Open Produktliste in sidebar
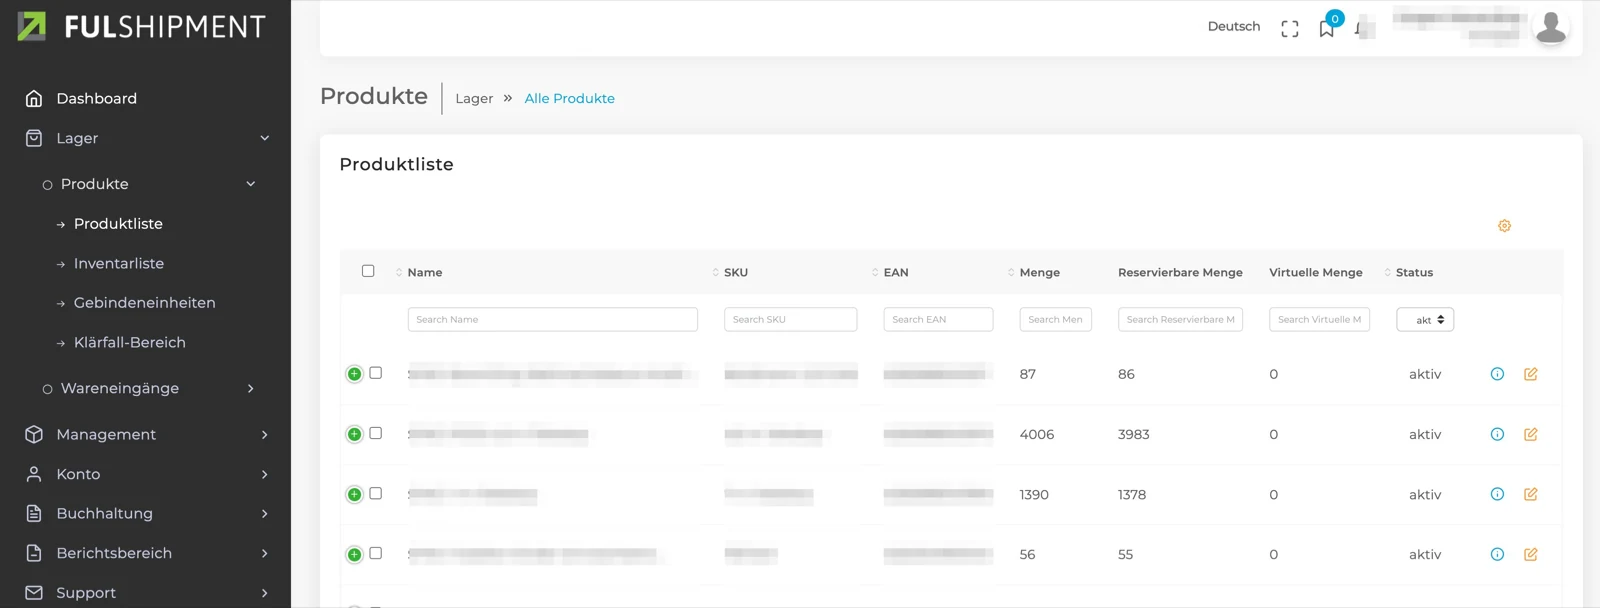This screenshot has height=608, width=1600. [118, 224]
